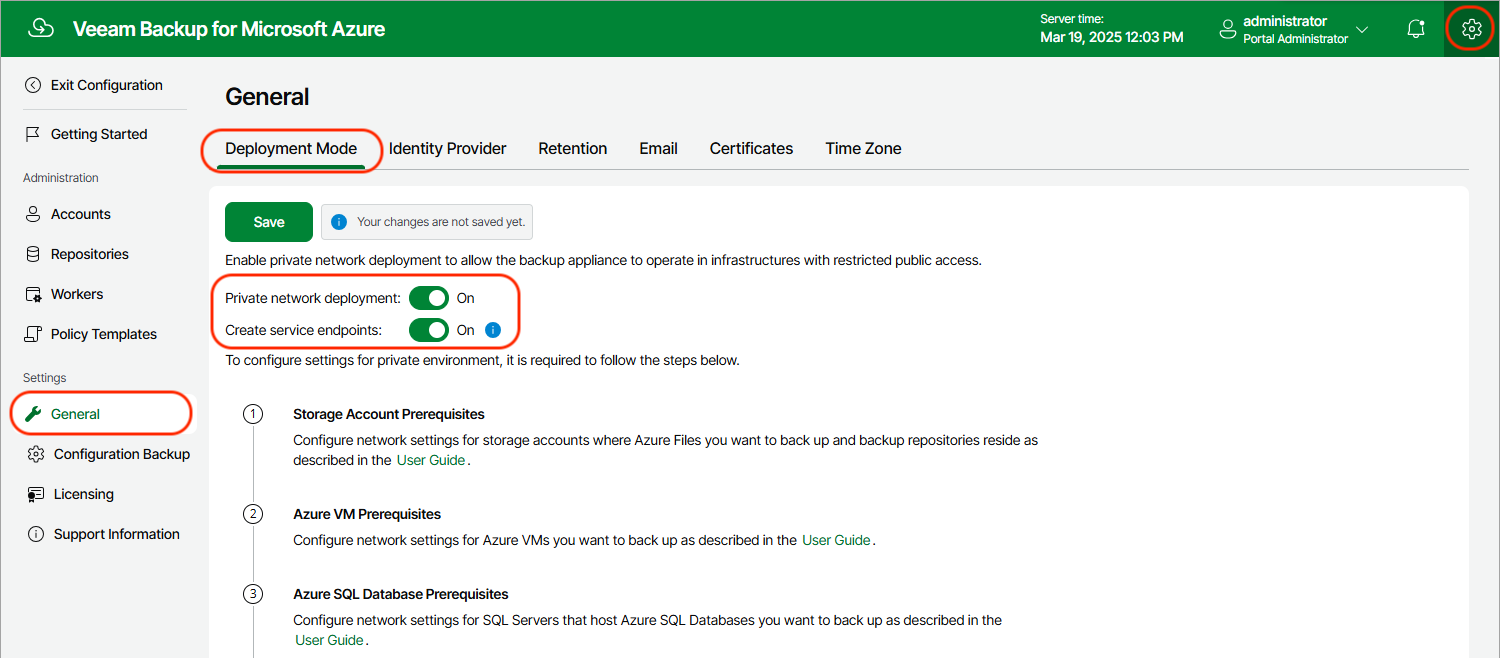Image resolution: width=1500 pixels, height=658 pixels.
Task: Open Repositories in sidebar
Action: tap(90, 254)
